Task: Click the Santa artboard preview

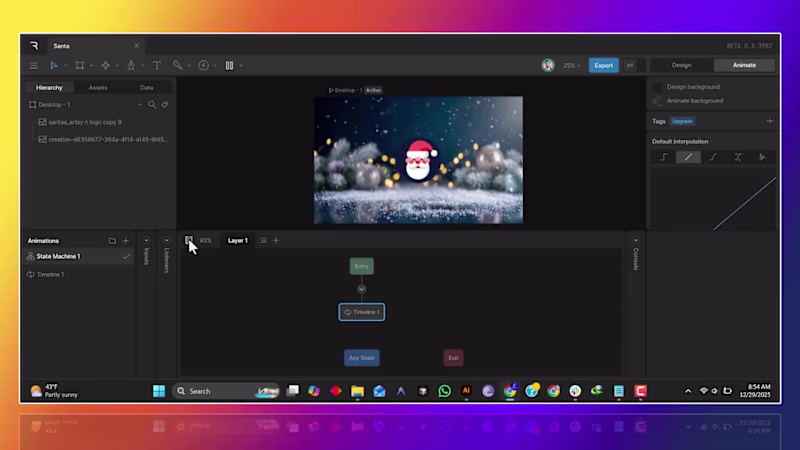Action: [x=418, y=160]
